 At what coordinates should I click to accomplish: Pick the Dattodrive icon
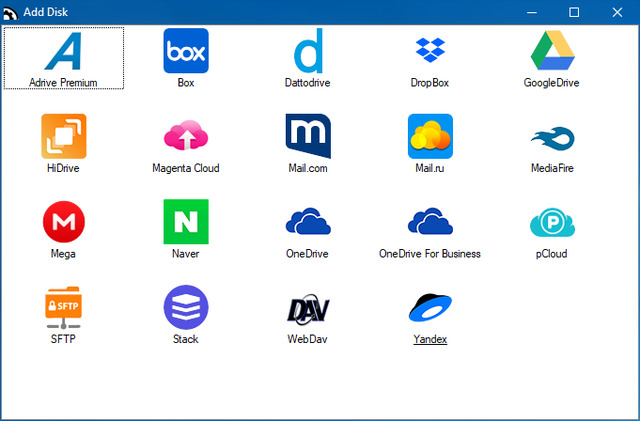coord(308,51)
